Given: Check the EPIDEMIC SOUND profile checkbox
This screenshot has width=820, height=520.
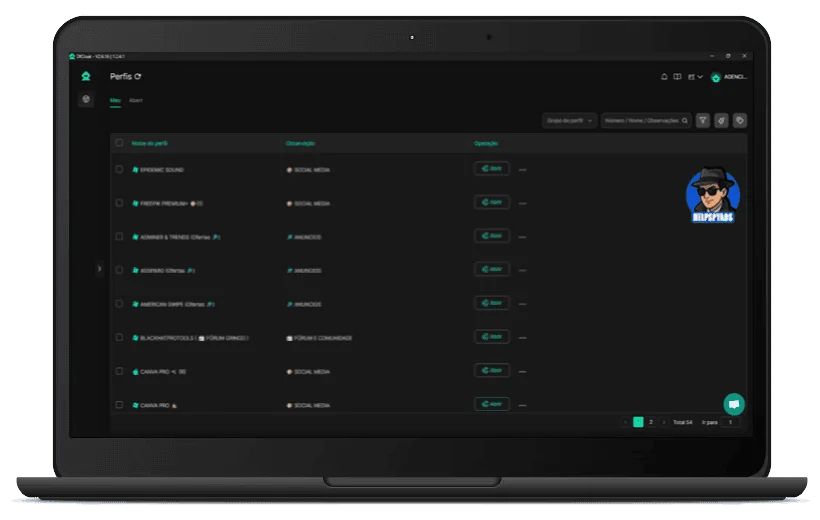Looking at the screenshot, I should point(119,169).
